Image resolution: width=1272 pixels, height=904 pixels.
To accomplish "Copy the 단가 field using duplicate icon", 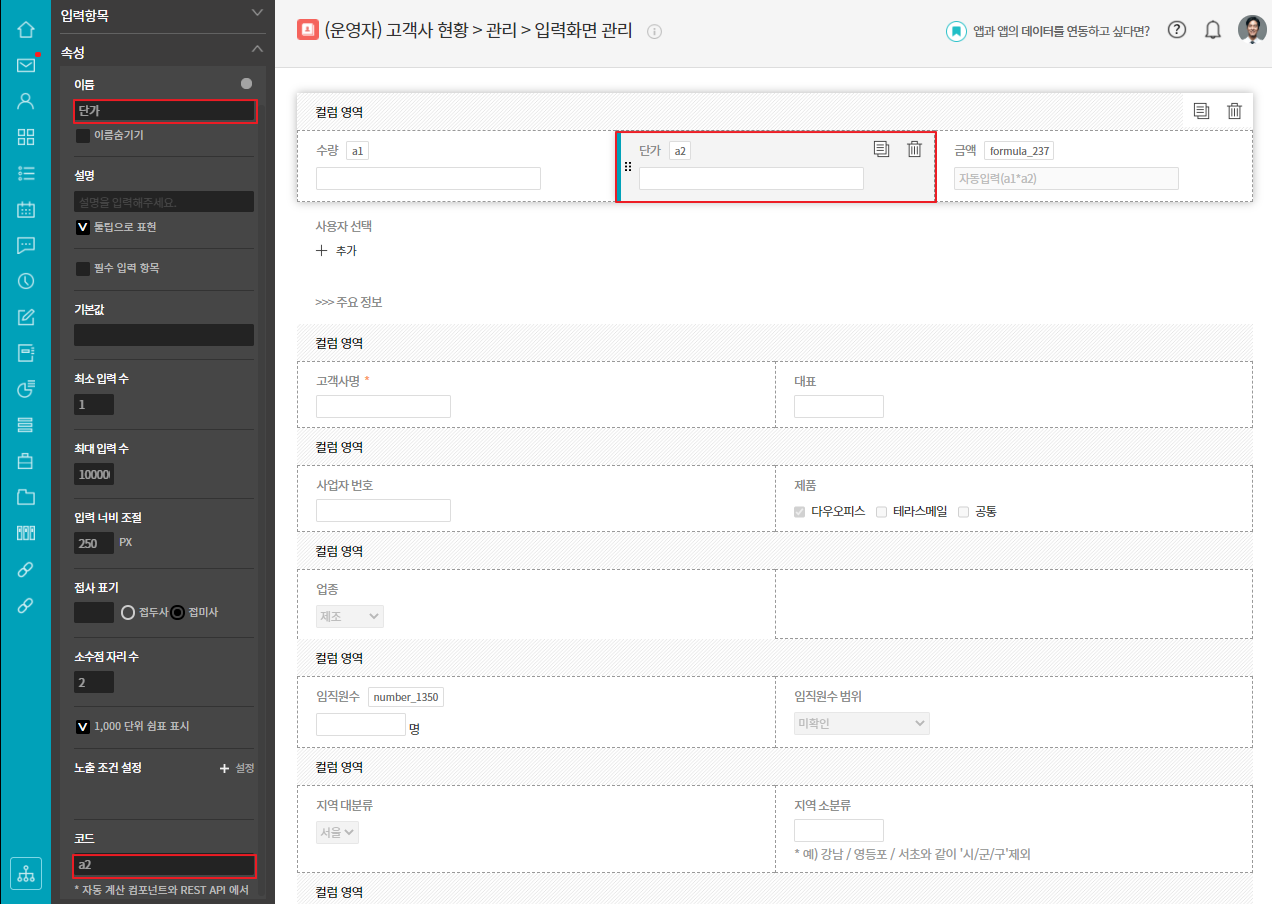I will [881, 149].
